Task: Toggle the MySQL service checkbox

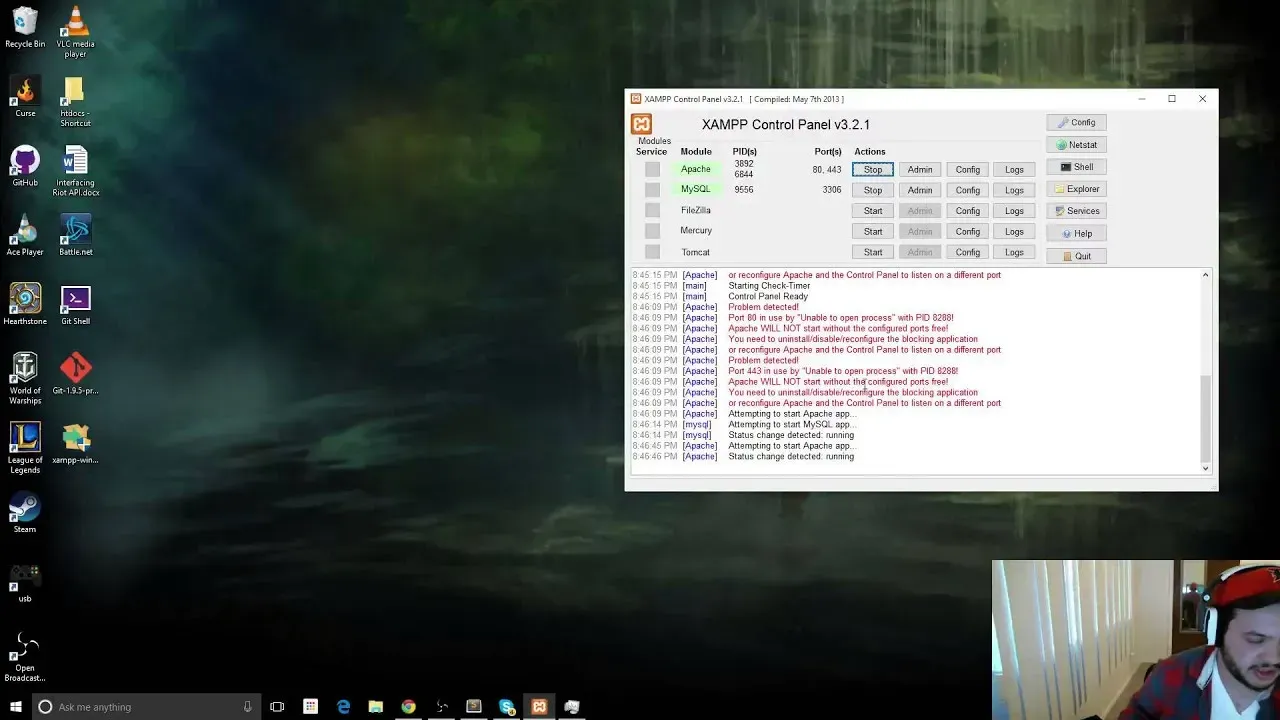Action: pyautogui.click(x=652, y=189)
